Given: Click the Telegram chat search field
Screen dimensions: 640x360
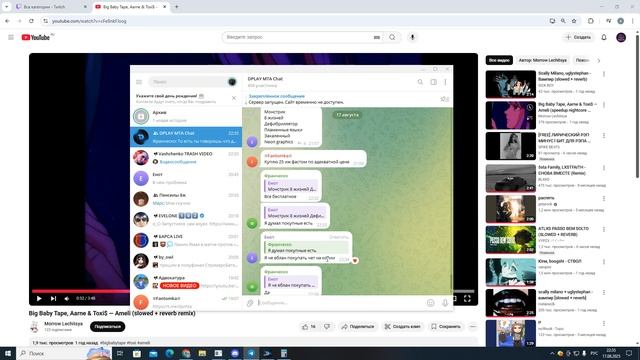Looking at the screenshot, I should pyautogui.click(x=189, y=82).
